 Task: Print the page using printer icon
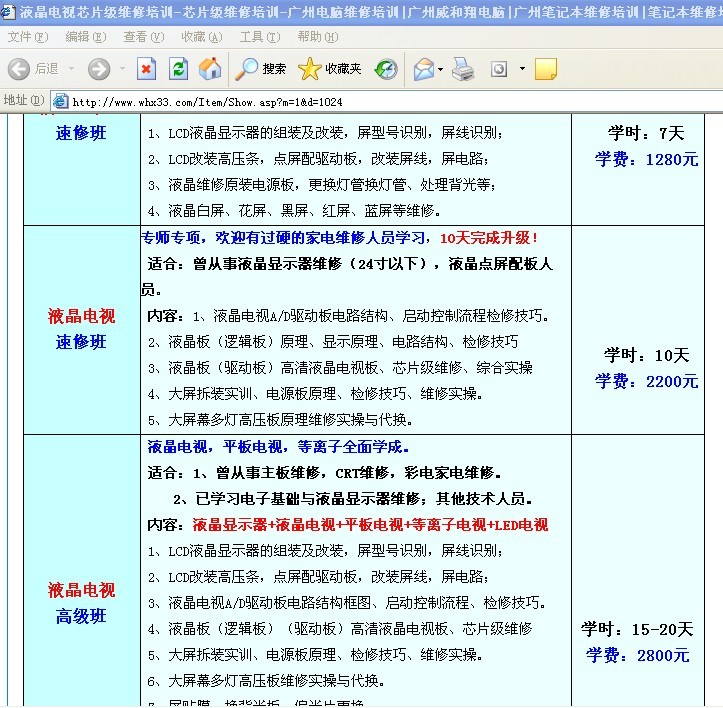point(463,69)
